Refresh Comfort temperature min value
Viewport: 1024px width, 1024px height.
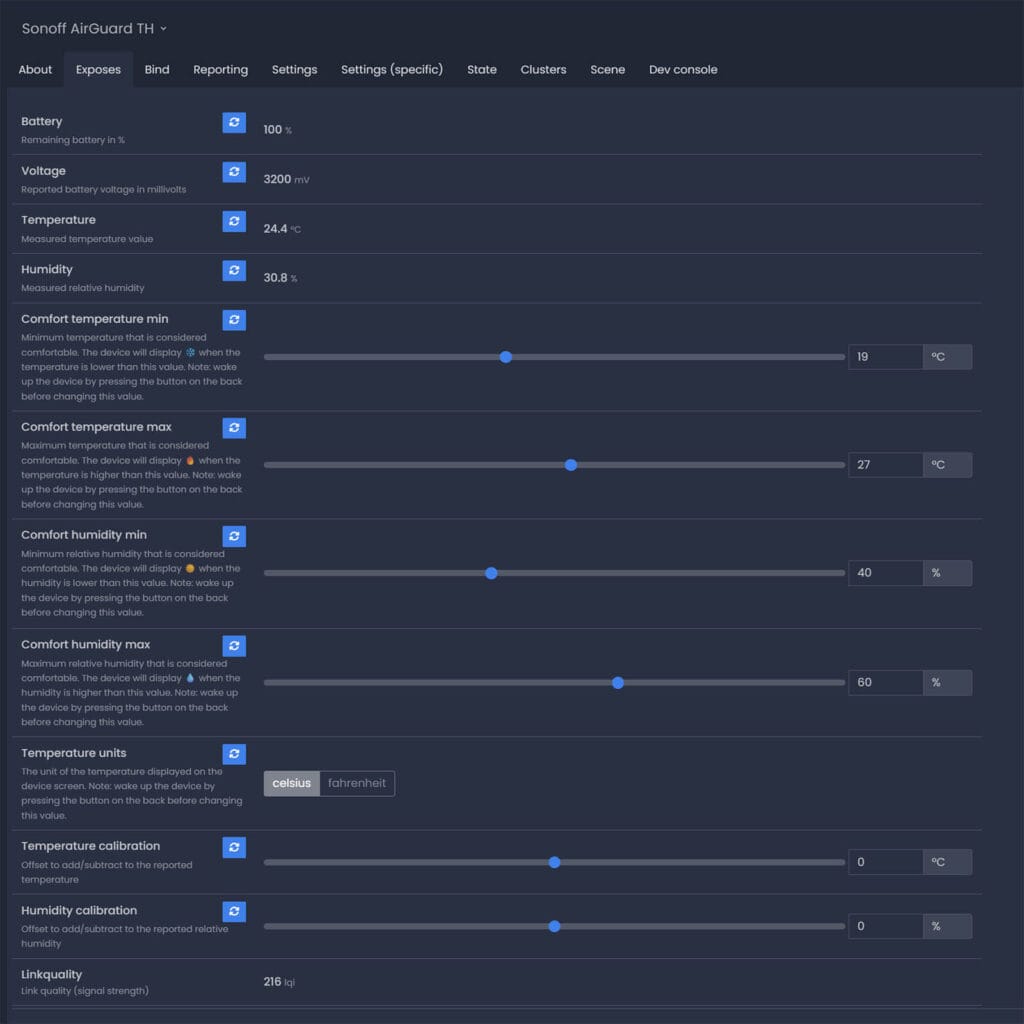234,320
